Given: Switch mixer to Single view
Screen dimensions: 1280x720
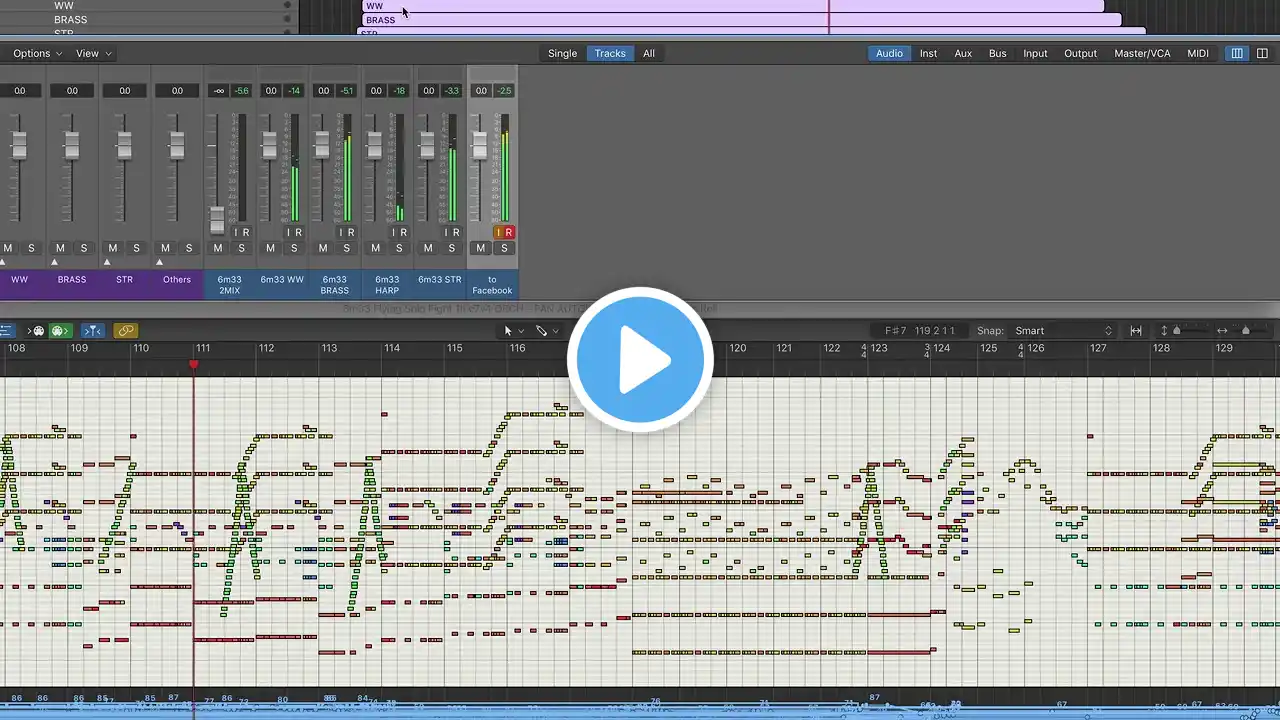Looking at the screenshot, I should [x=562, y=53].
